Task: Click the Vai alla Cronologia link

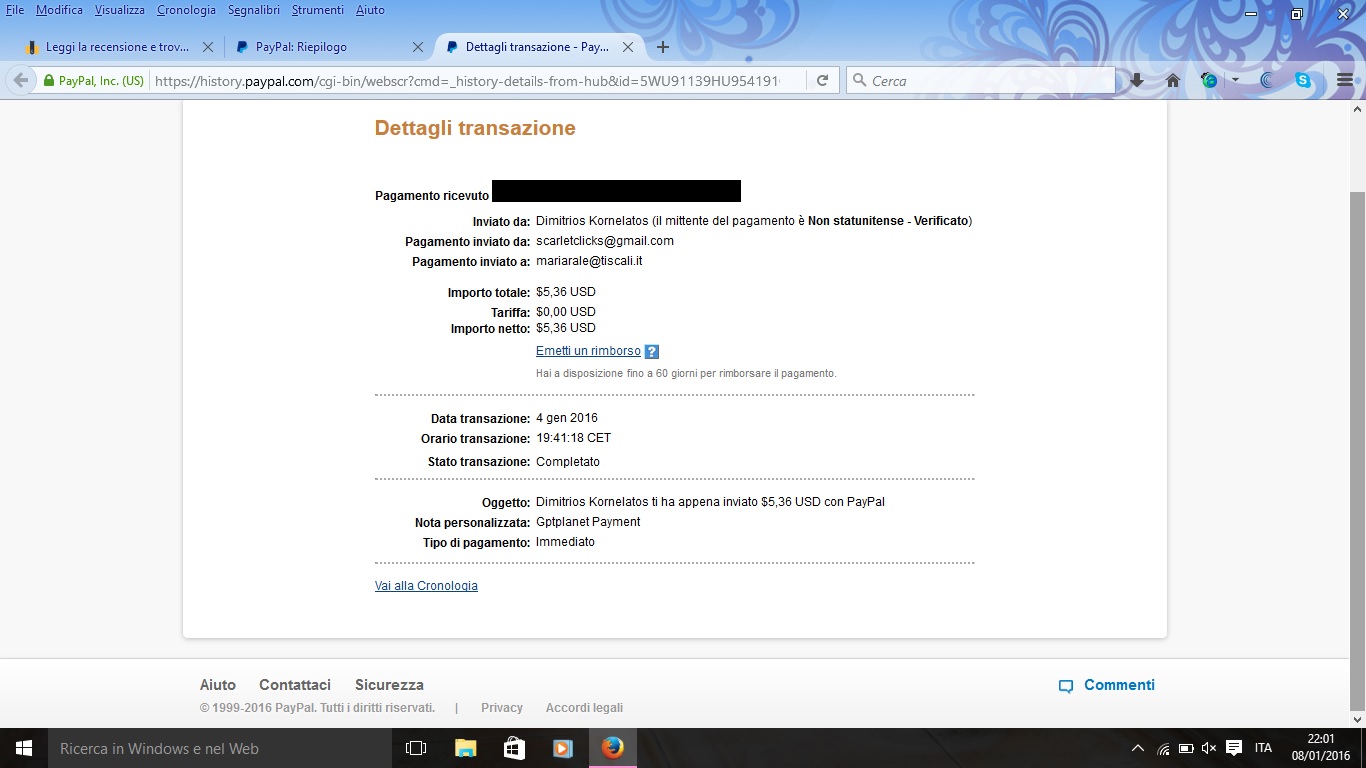Action: click(426, 586)
